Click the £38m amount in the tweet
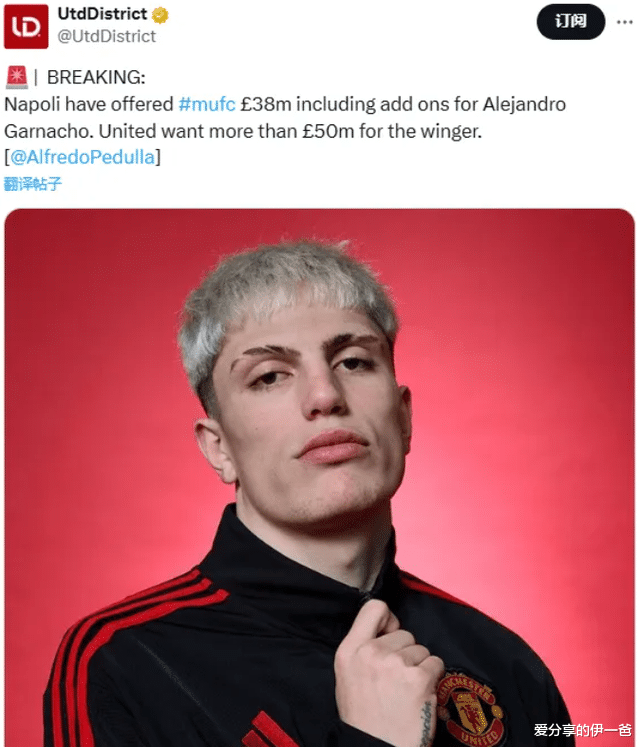The width and height of the screenshot is (640, 747). click(x=265, y=104)
